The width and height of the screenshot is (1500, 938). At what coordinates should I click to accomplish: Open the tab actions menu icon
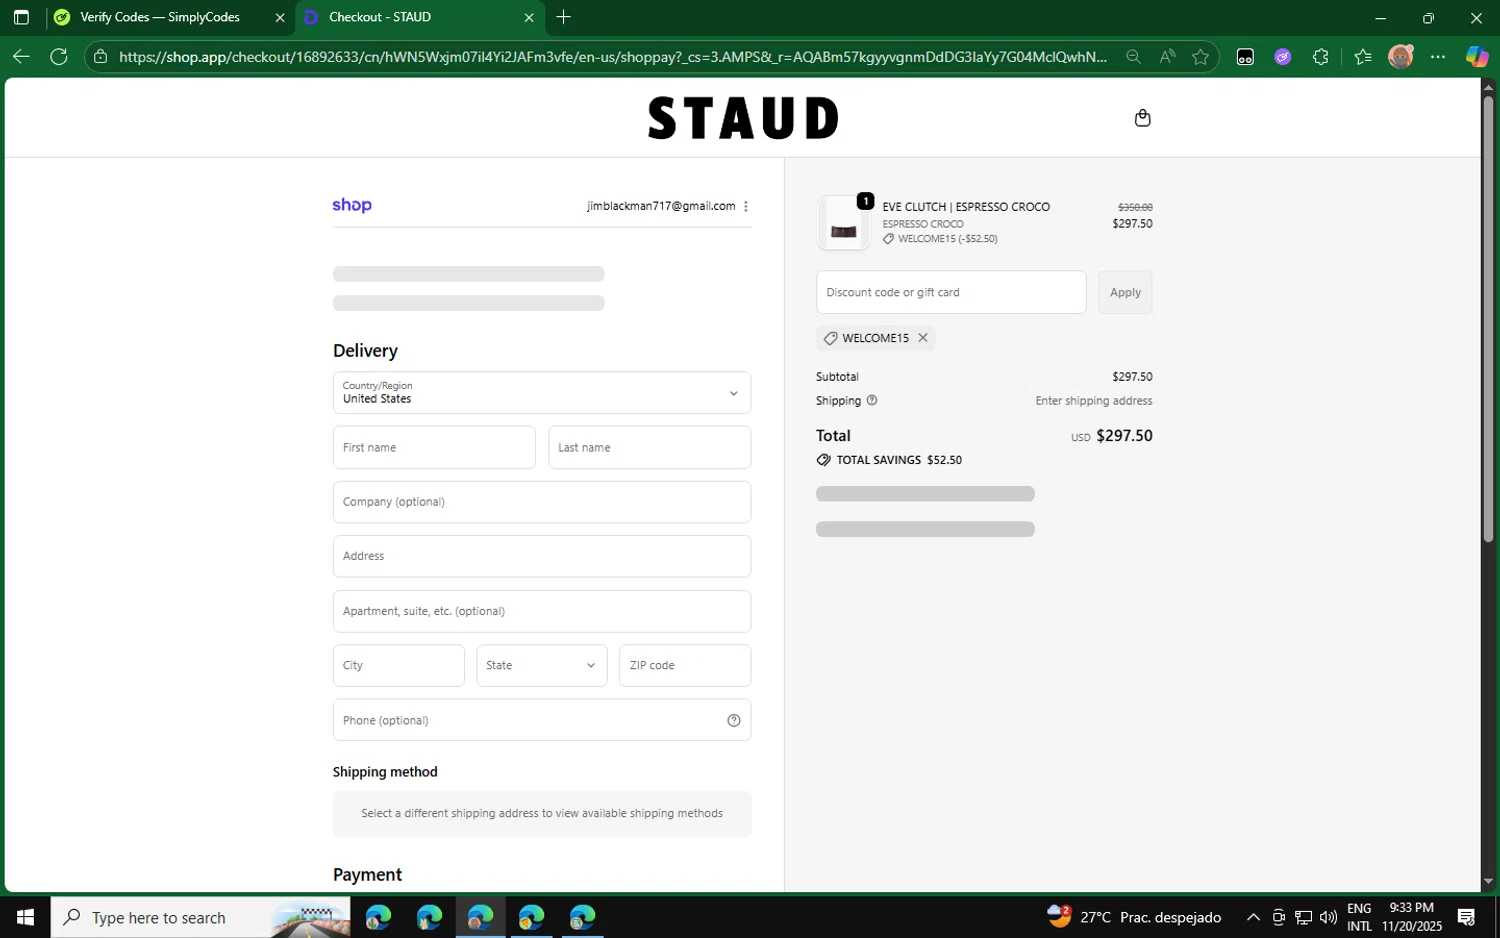pos(21,17)
